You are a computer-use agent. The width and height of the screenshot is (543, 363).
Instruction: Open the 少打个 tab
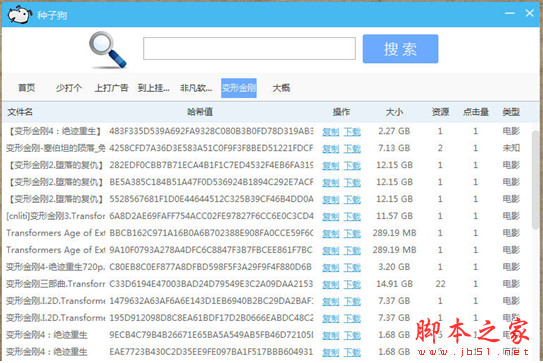click(x=69, y=88)
